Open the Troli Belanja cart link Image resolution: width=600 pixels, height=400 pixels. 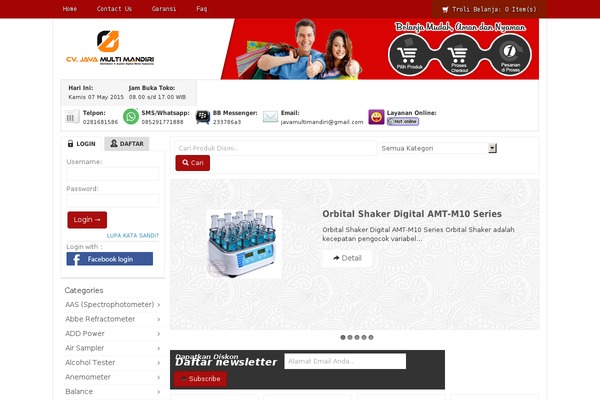click(x=489, y=9)
